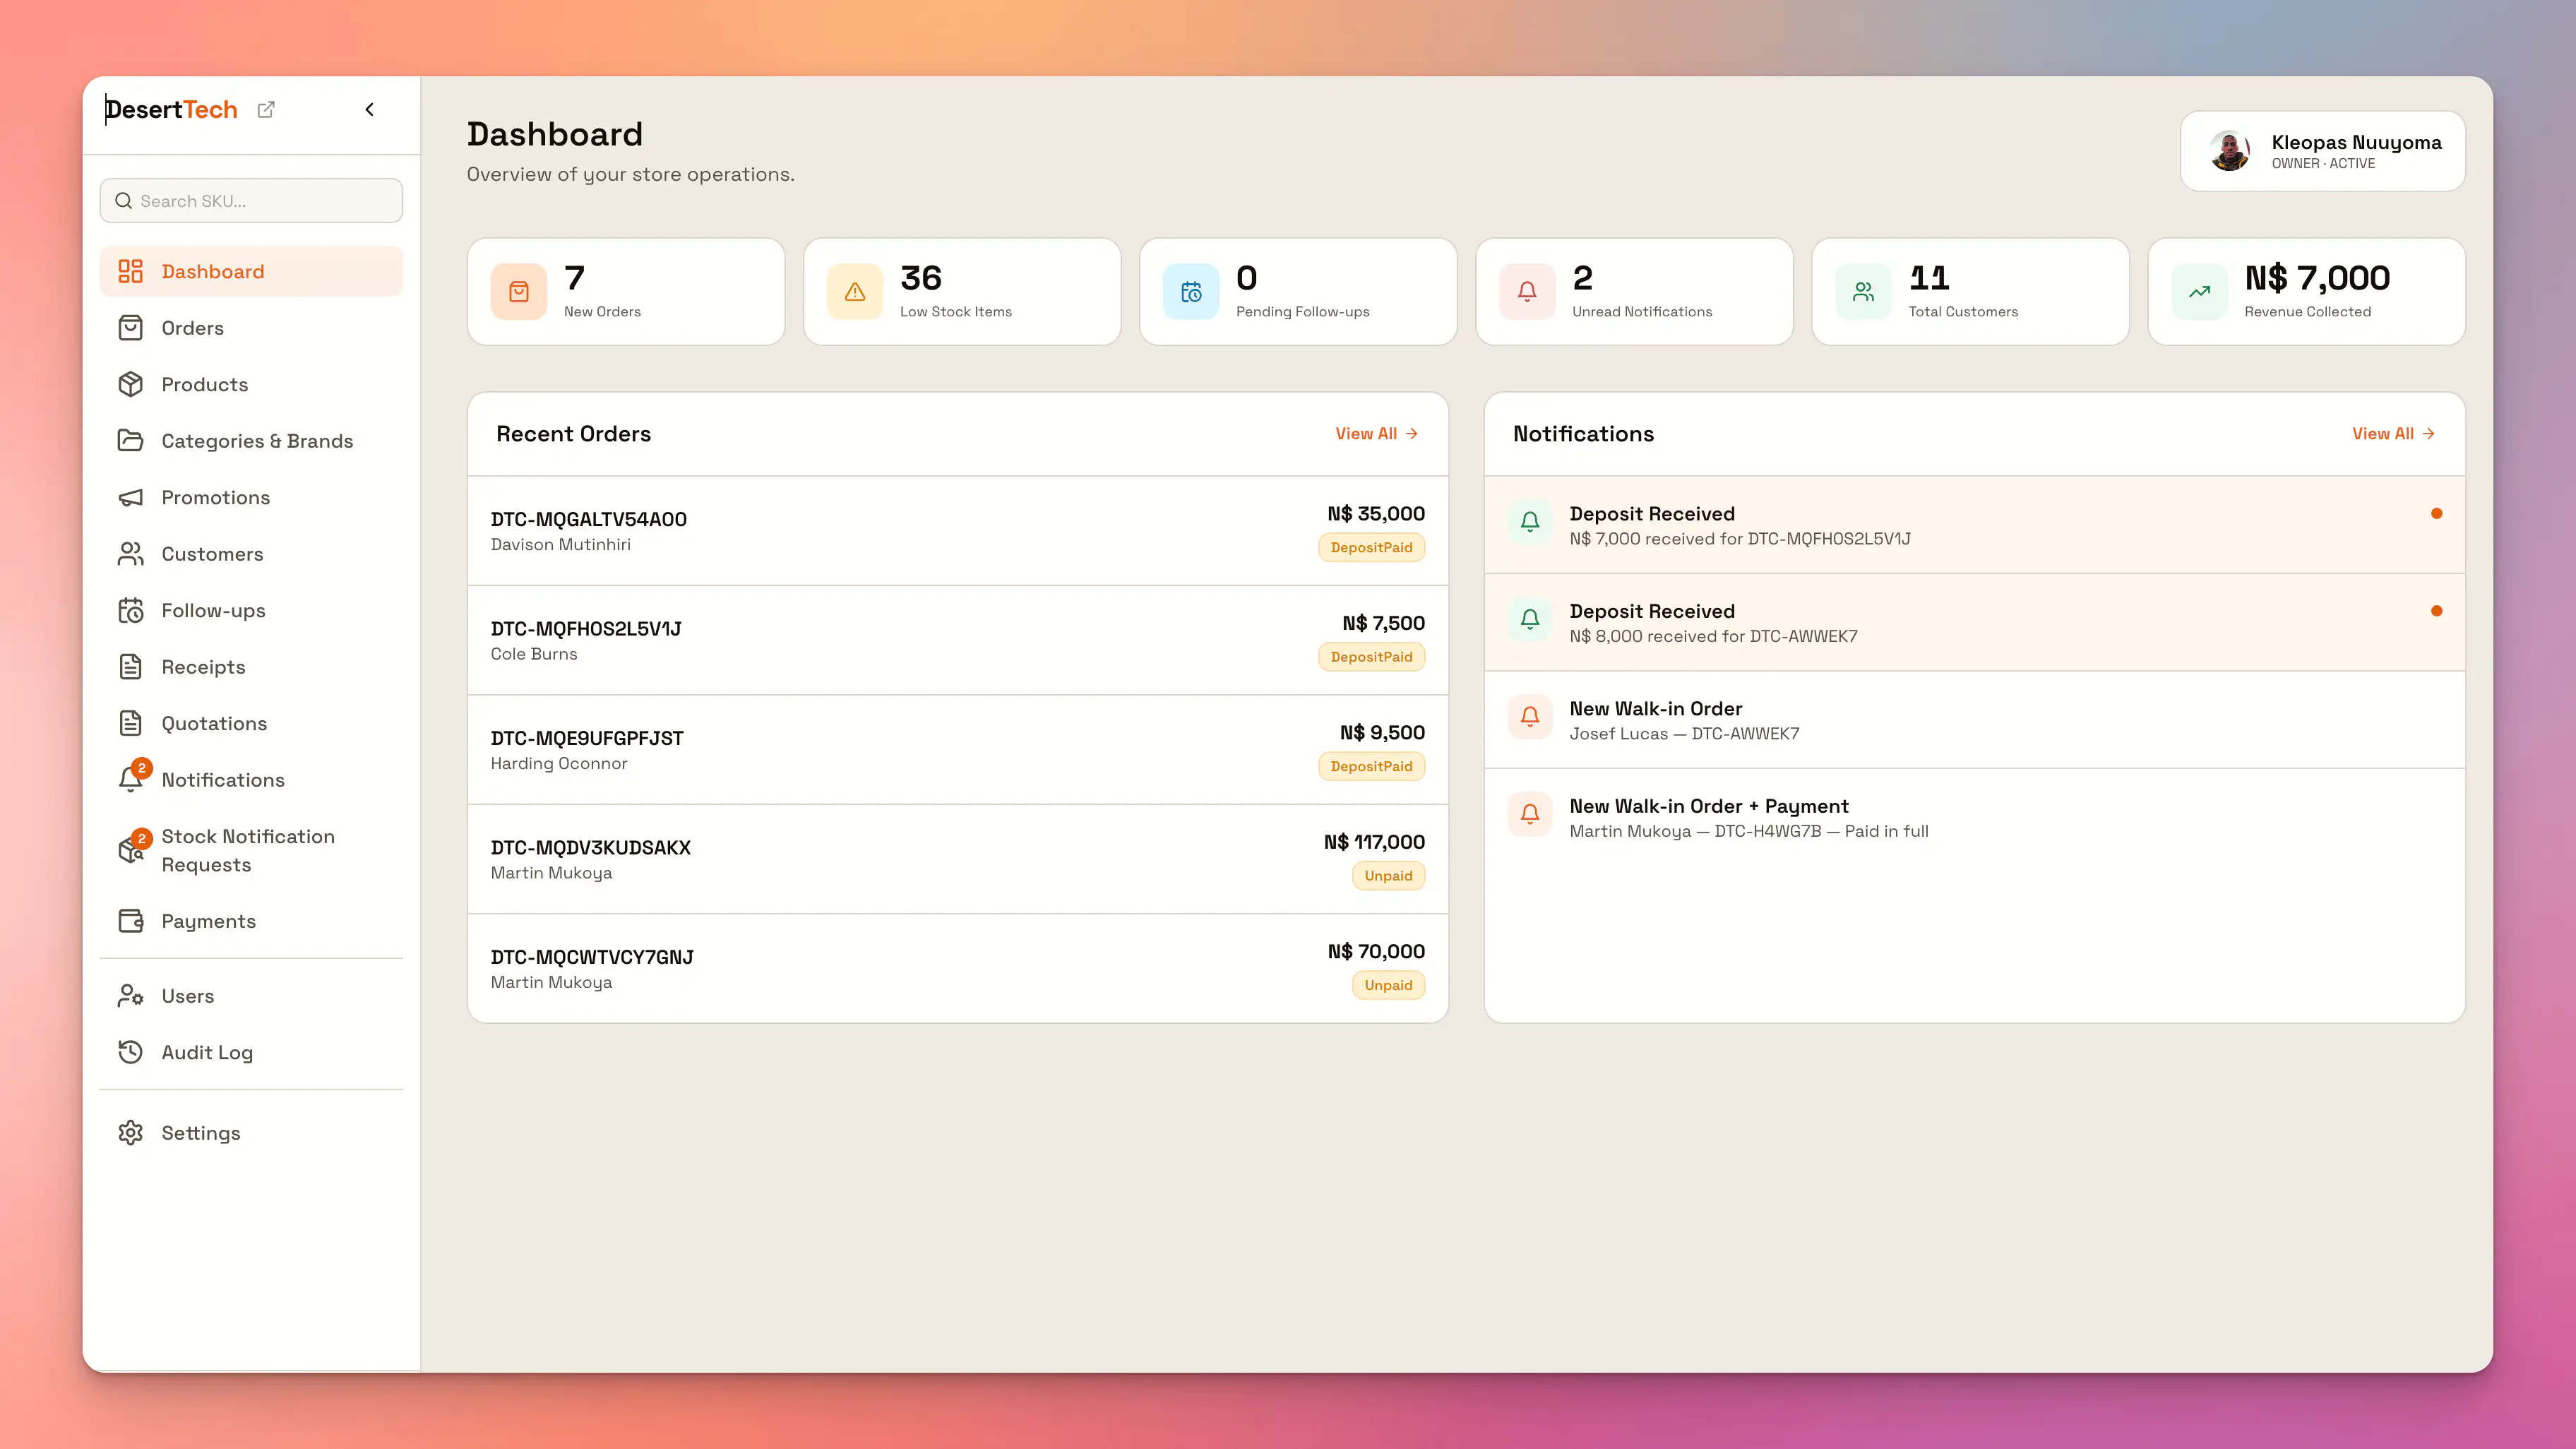Viewport: 2576px width, 1449px height.
Task: Open Follow-ups in the sidebar
Action: (x=251, y=610)
